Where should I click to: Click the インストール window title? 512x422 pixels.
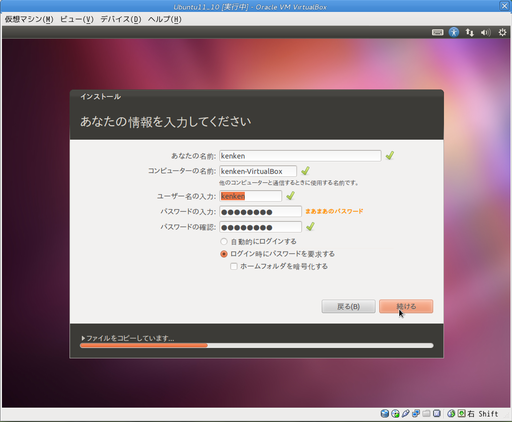pyautogui.click(x=100, y=97)
